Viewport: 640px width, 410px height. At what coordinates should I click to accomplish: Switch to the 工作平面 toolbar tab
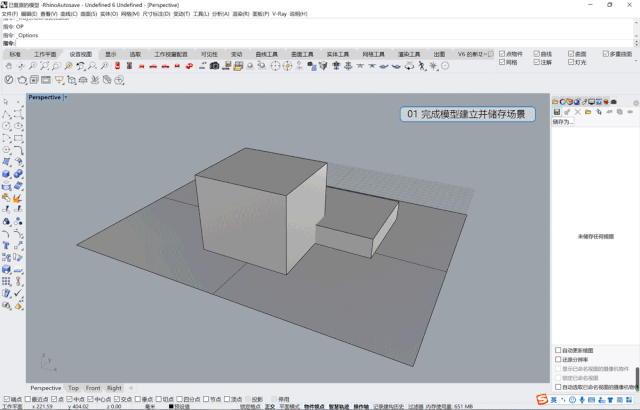pyautogui.click(x=45, y=54)
